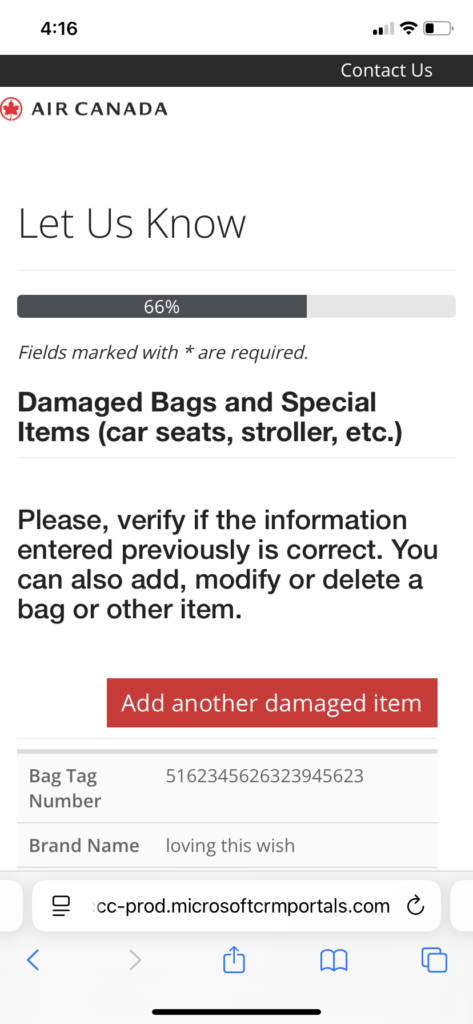The image size is (473, 1024).
Task: Reload the page with refresh icon
Action: pos(416,906)
